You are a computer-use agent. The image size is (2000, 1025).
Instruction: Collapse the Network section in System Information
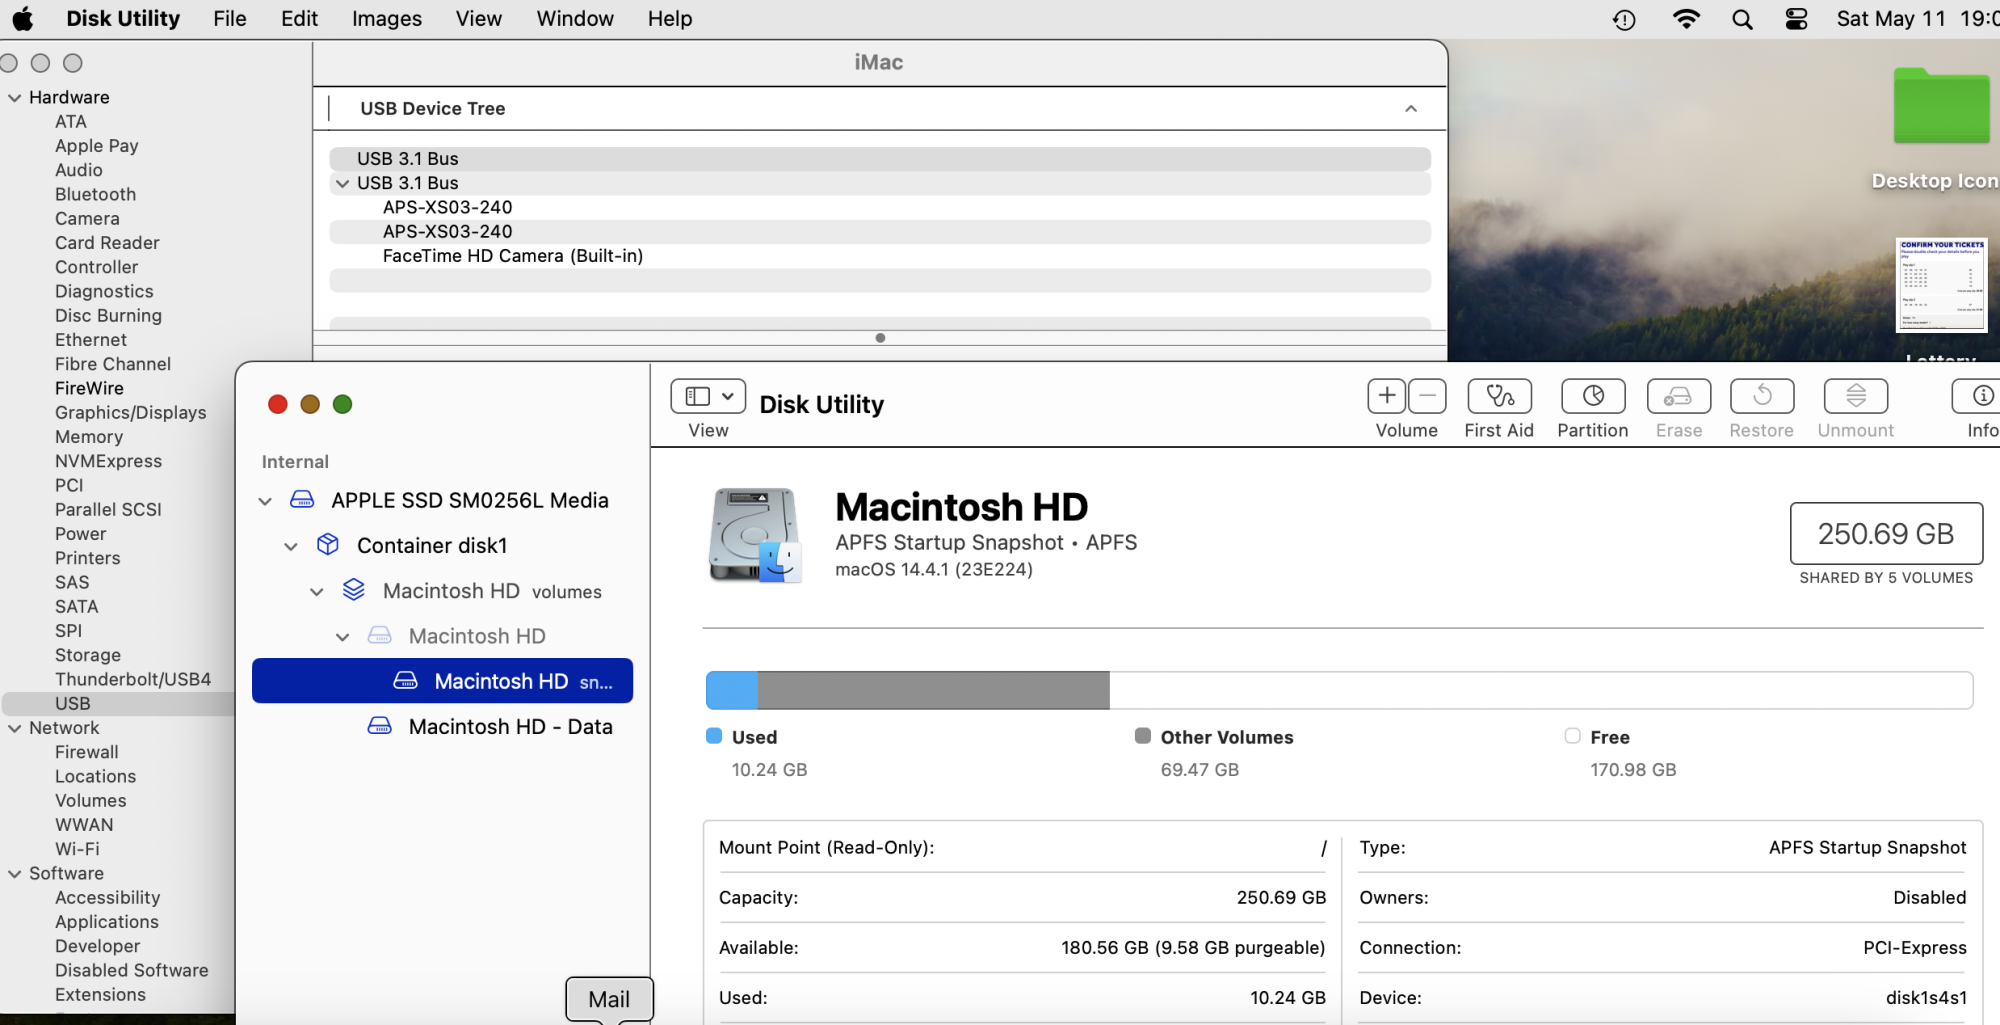coord(15,729)
